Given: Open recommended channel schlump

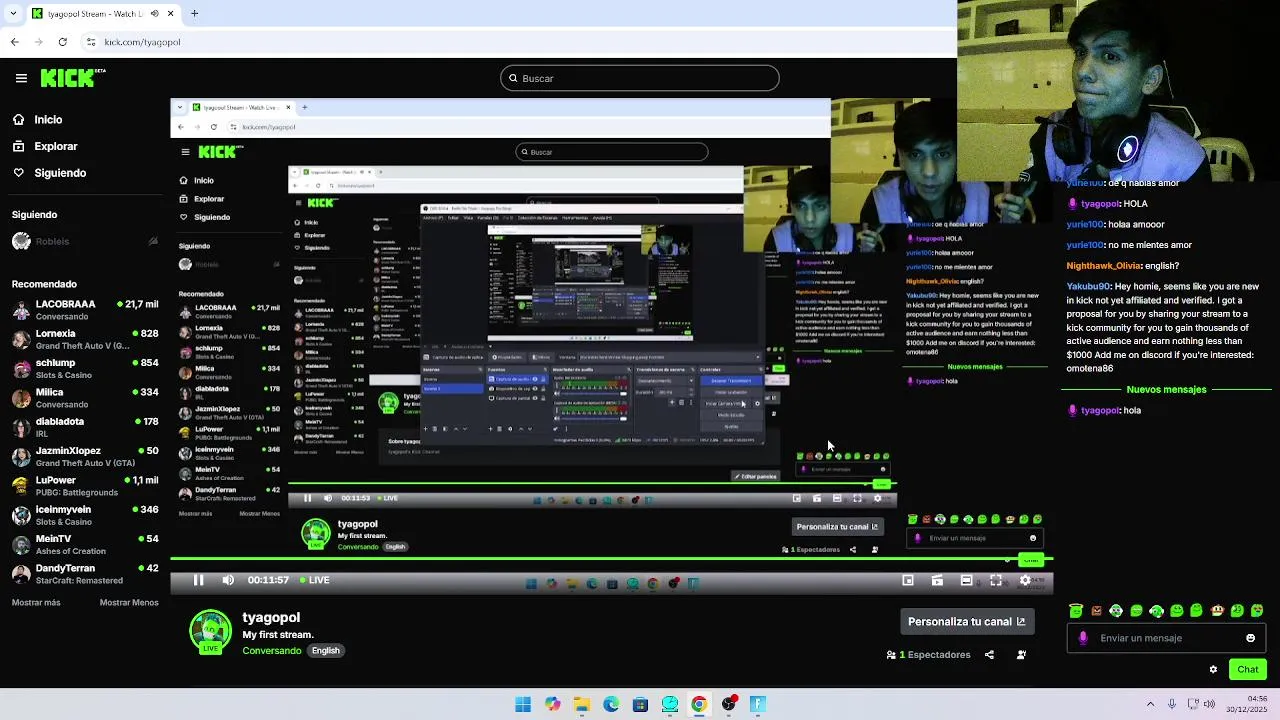Looking at the screenshot, I should coord(85,368).
